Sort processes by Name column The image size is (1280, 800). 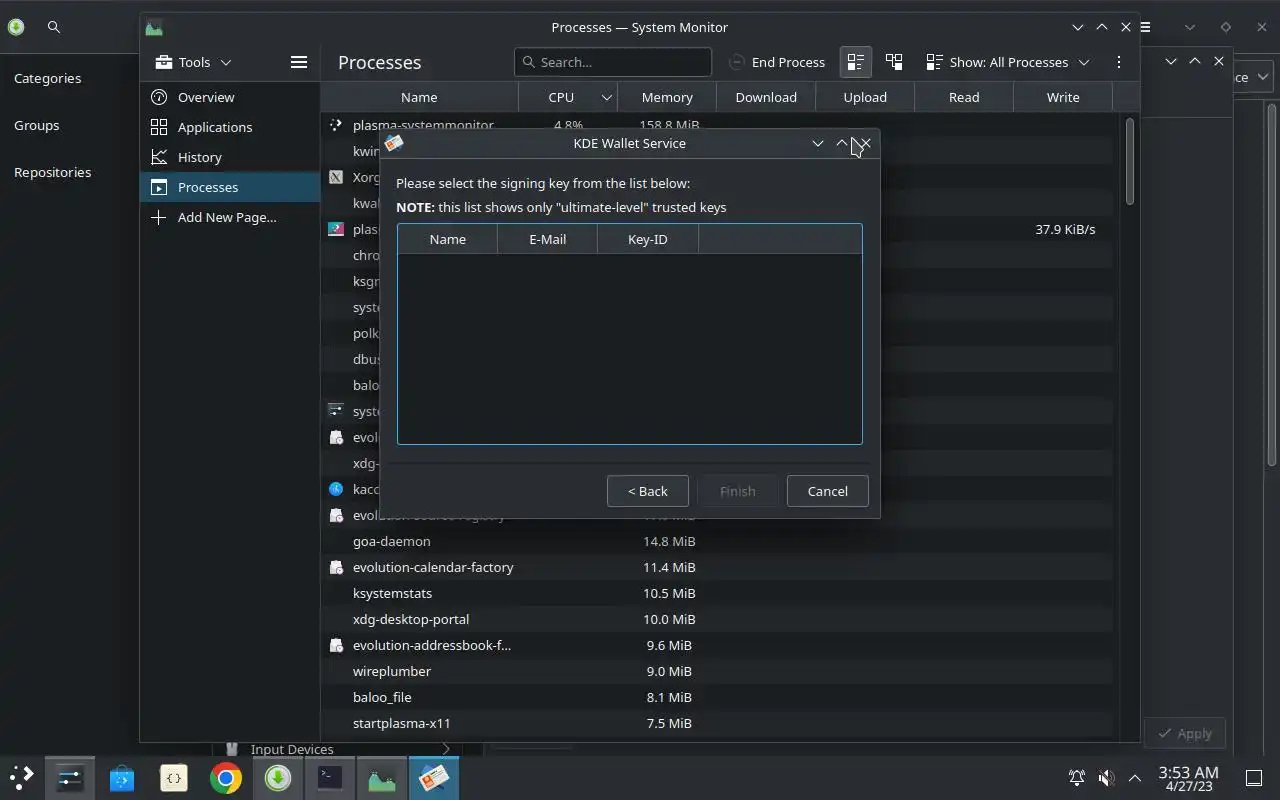pyautogui.click(x=419, y=97)
